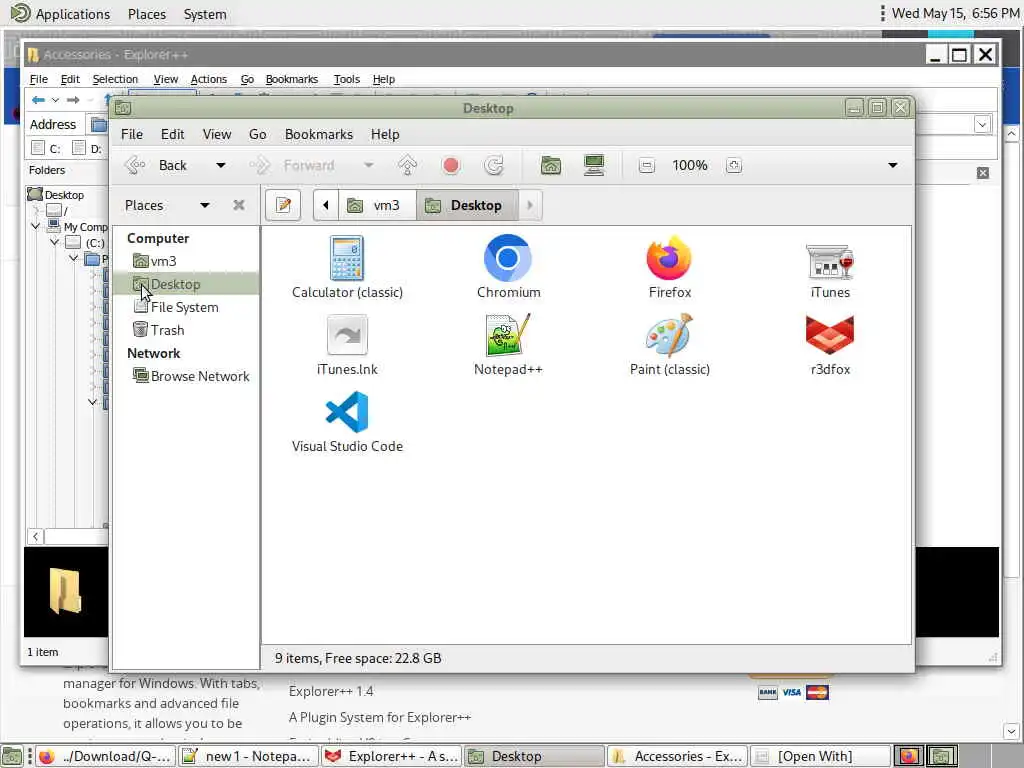Open the Applications menu in top panel
Screen dimensions: 1024x768
[61, 14]
